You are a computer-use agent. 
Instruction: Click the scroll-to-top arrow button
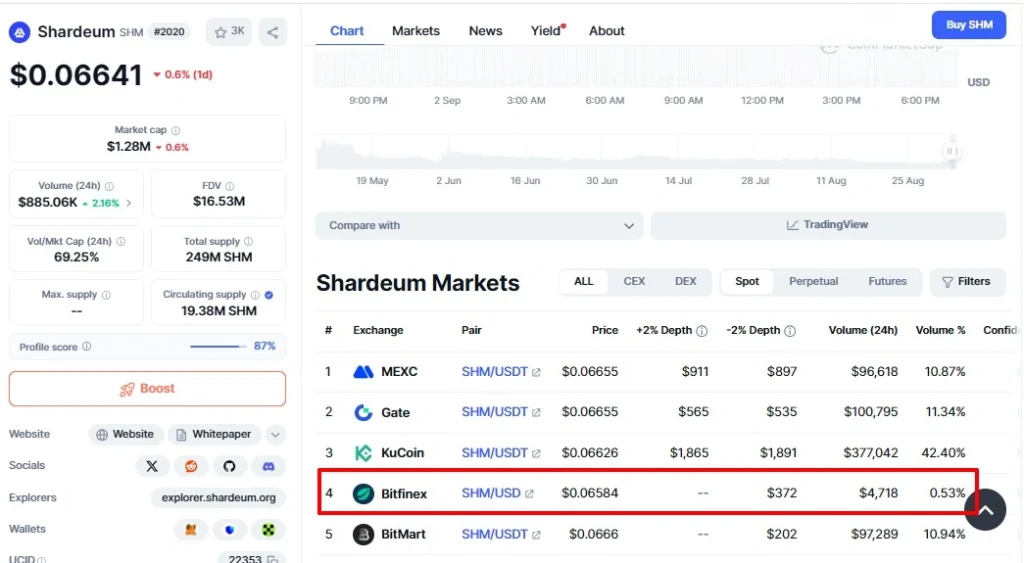click(985, 510)
